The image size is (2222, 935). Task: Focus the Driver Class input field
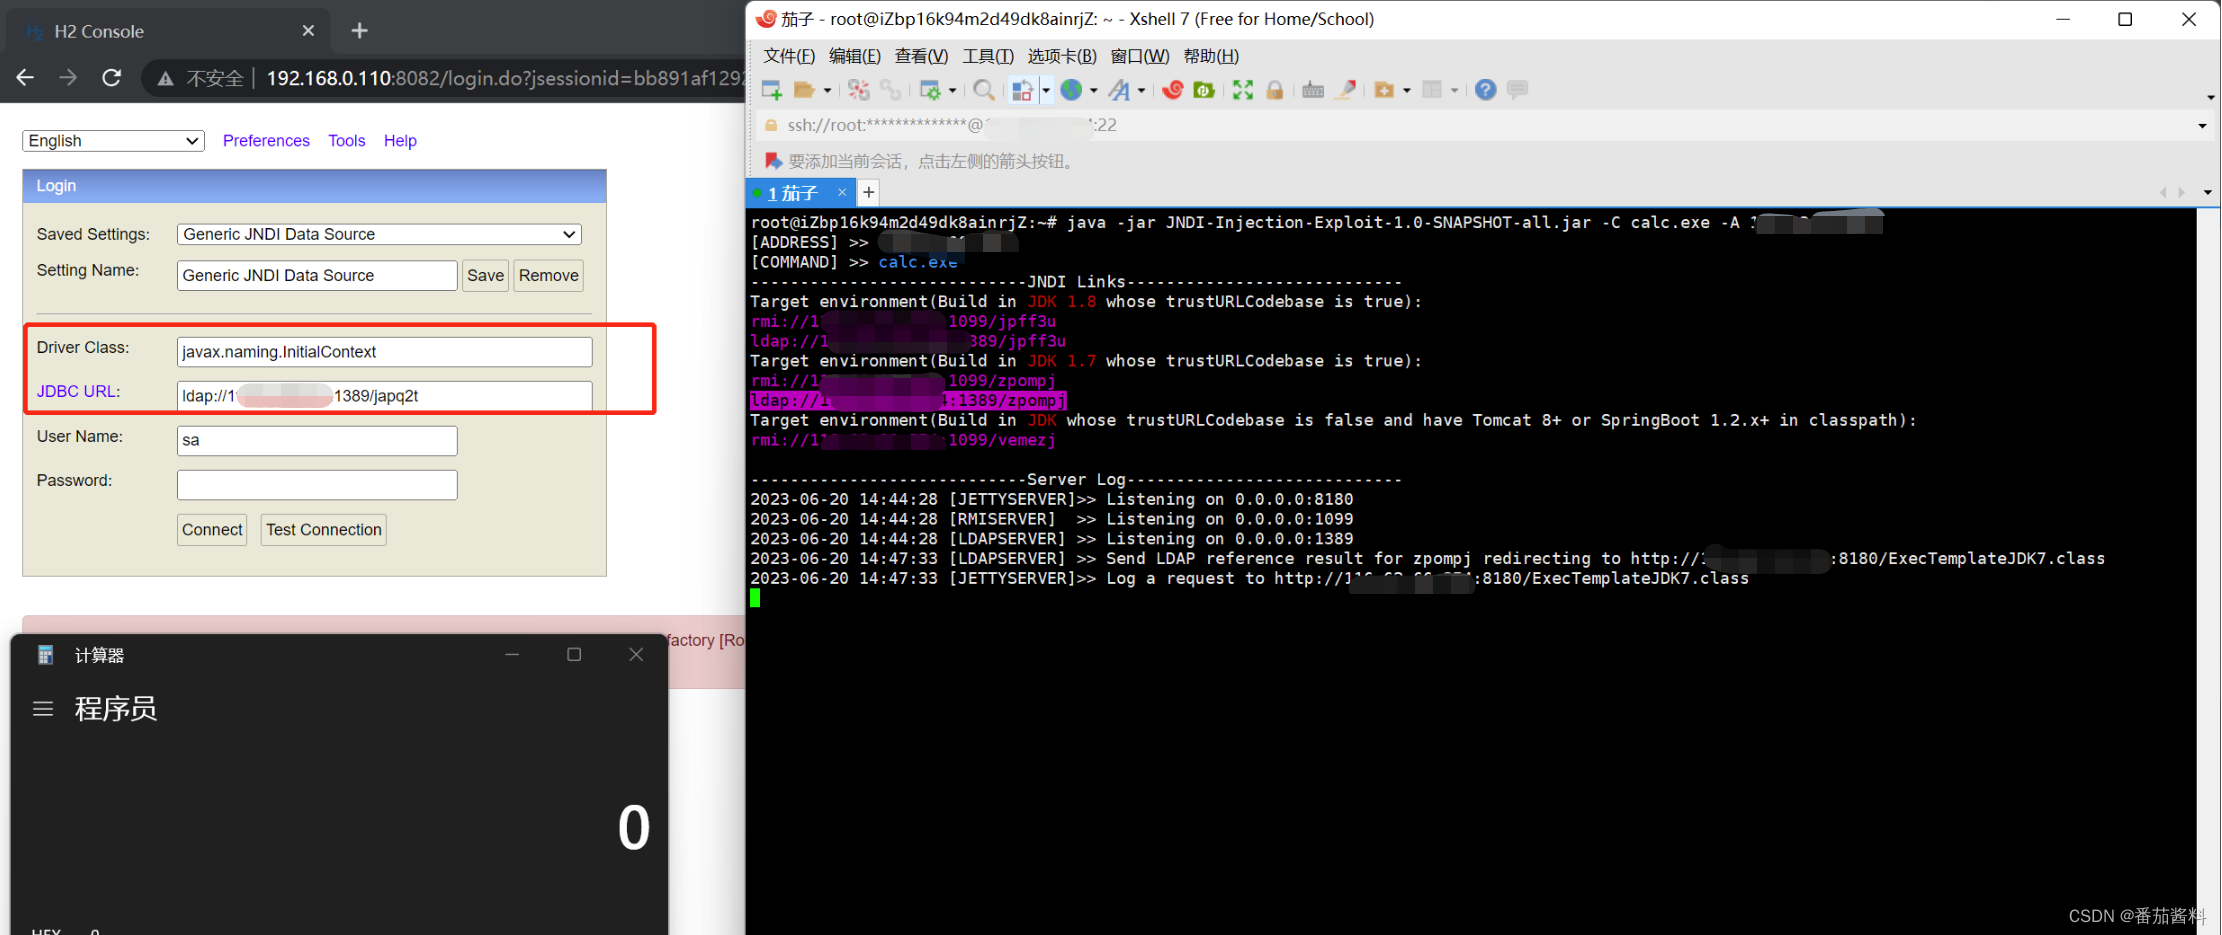(385, 352)
